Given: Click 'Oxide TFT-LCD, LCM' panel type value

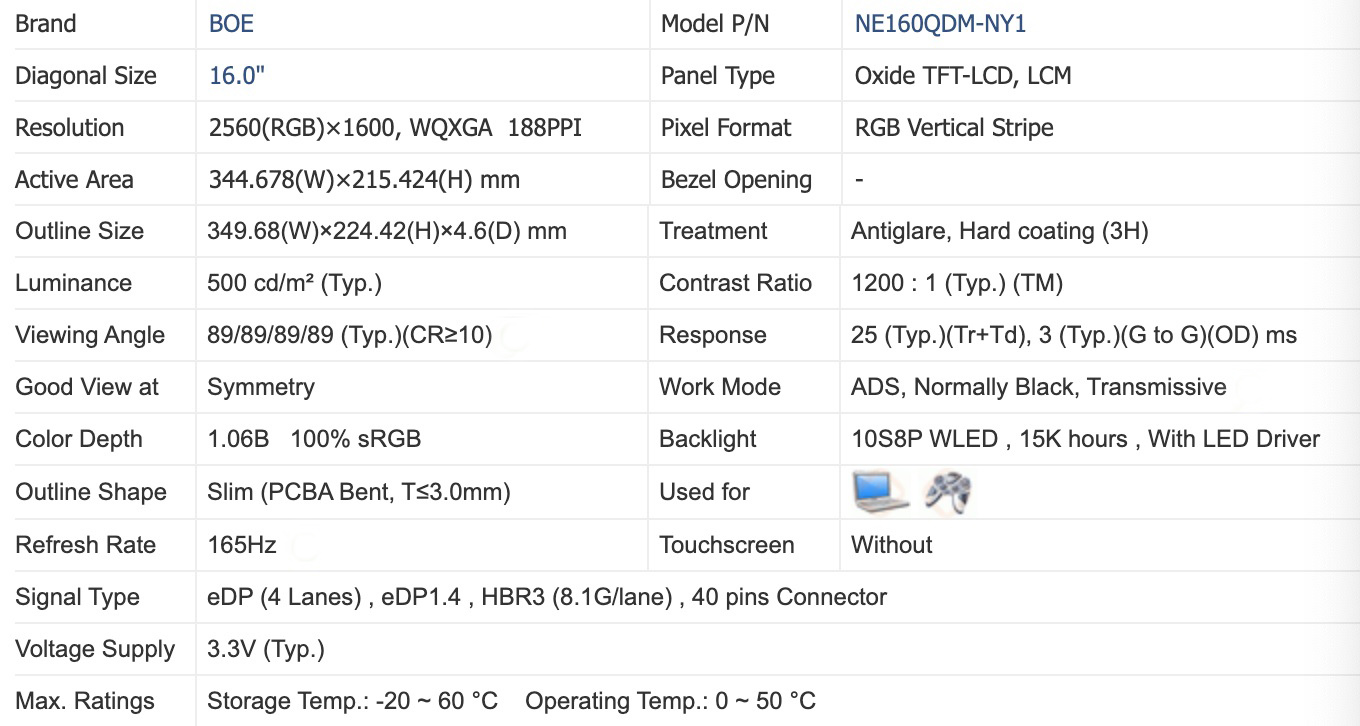Looking at the screenshot, I should pos(963,76).
